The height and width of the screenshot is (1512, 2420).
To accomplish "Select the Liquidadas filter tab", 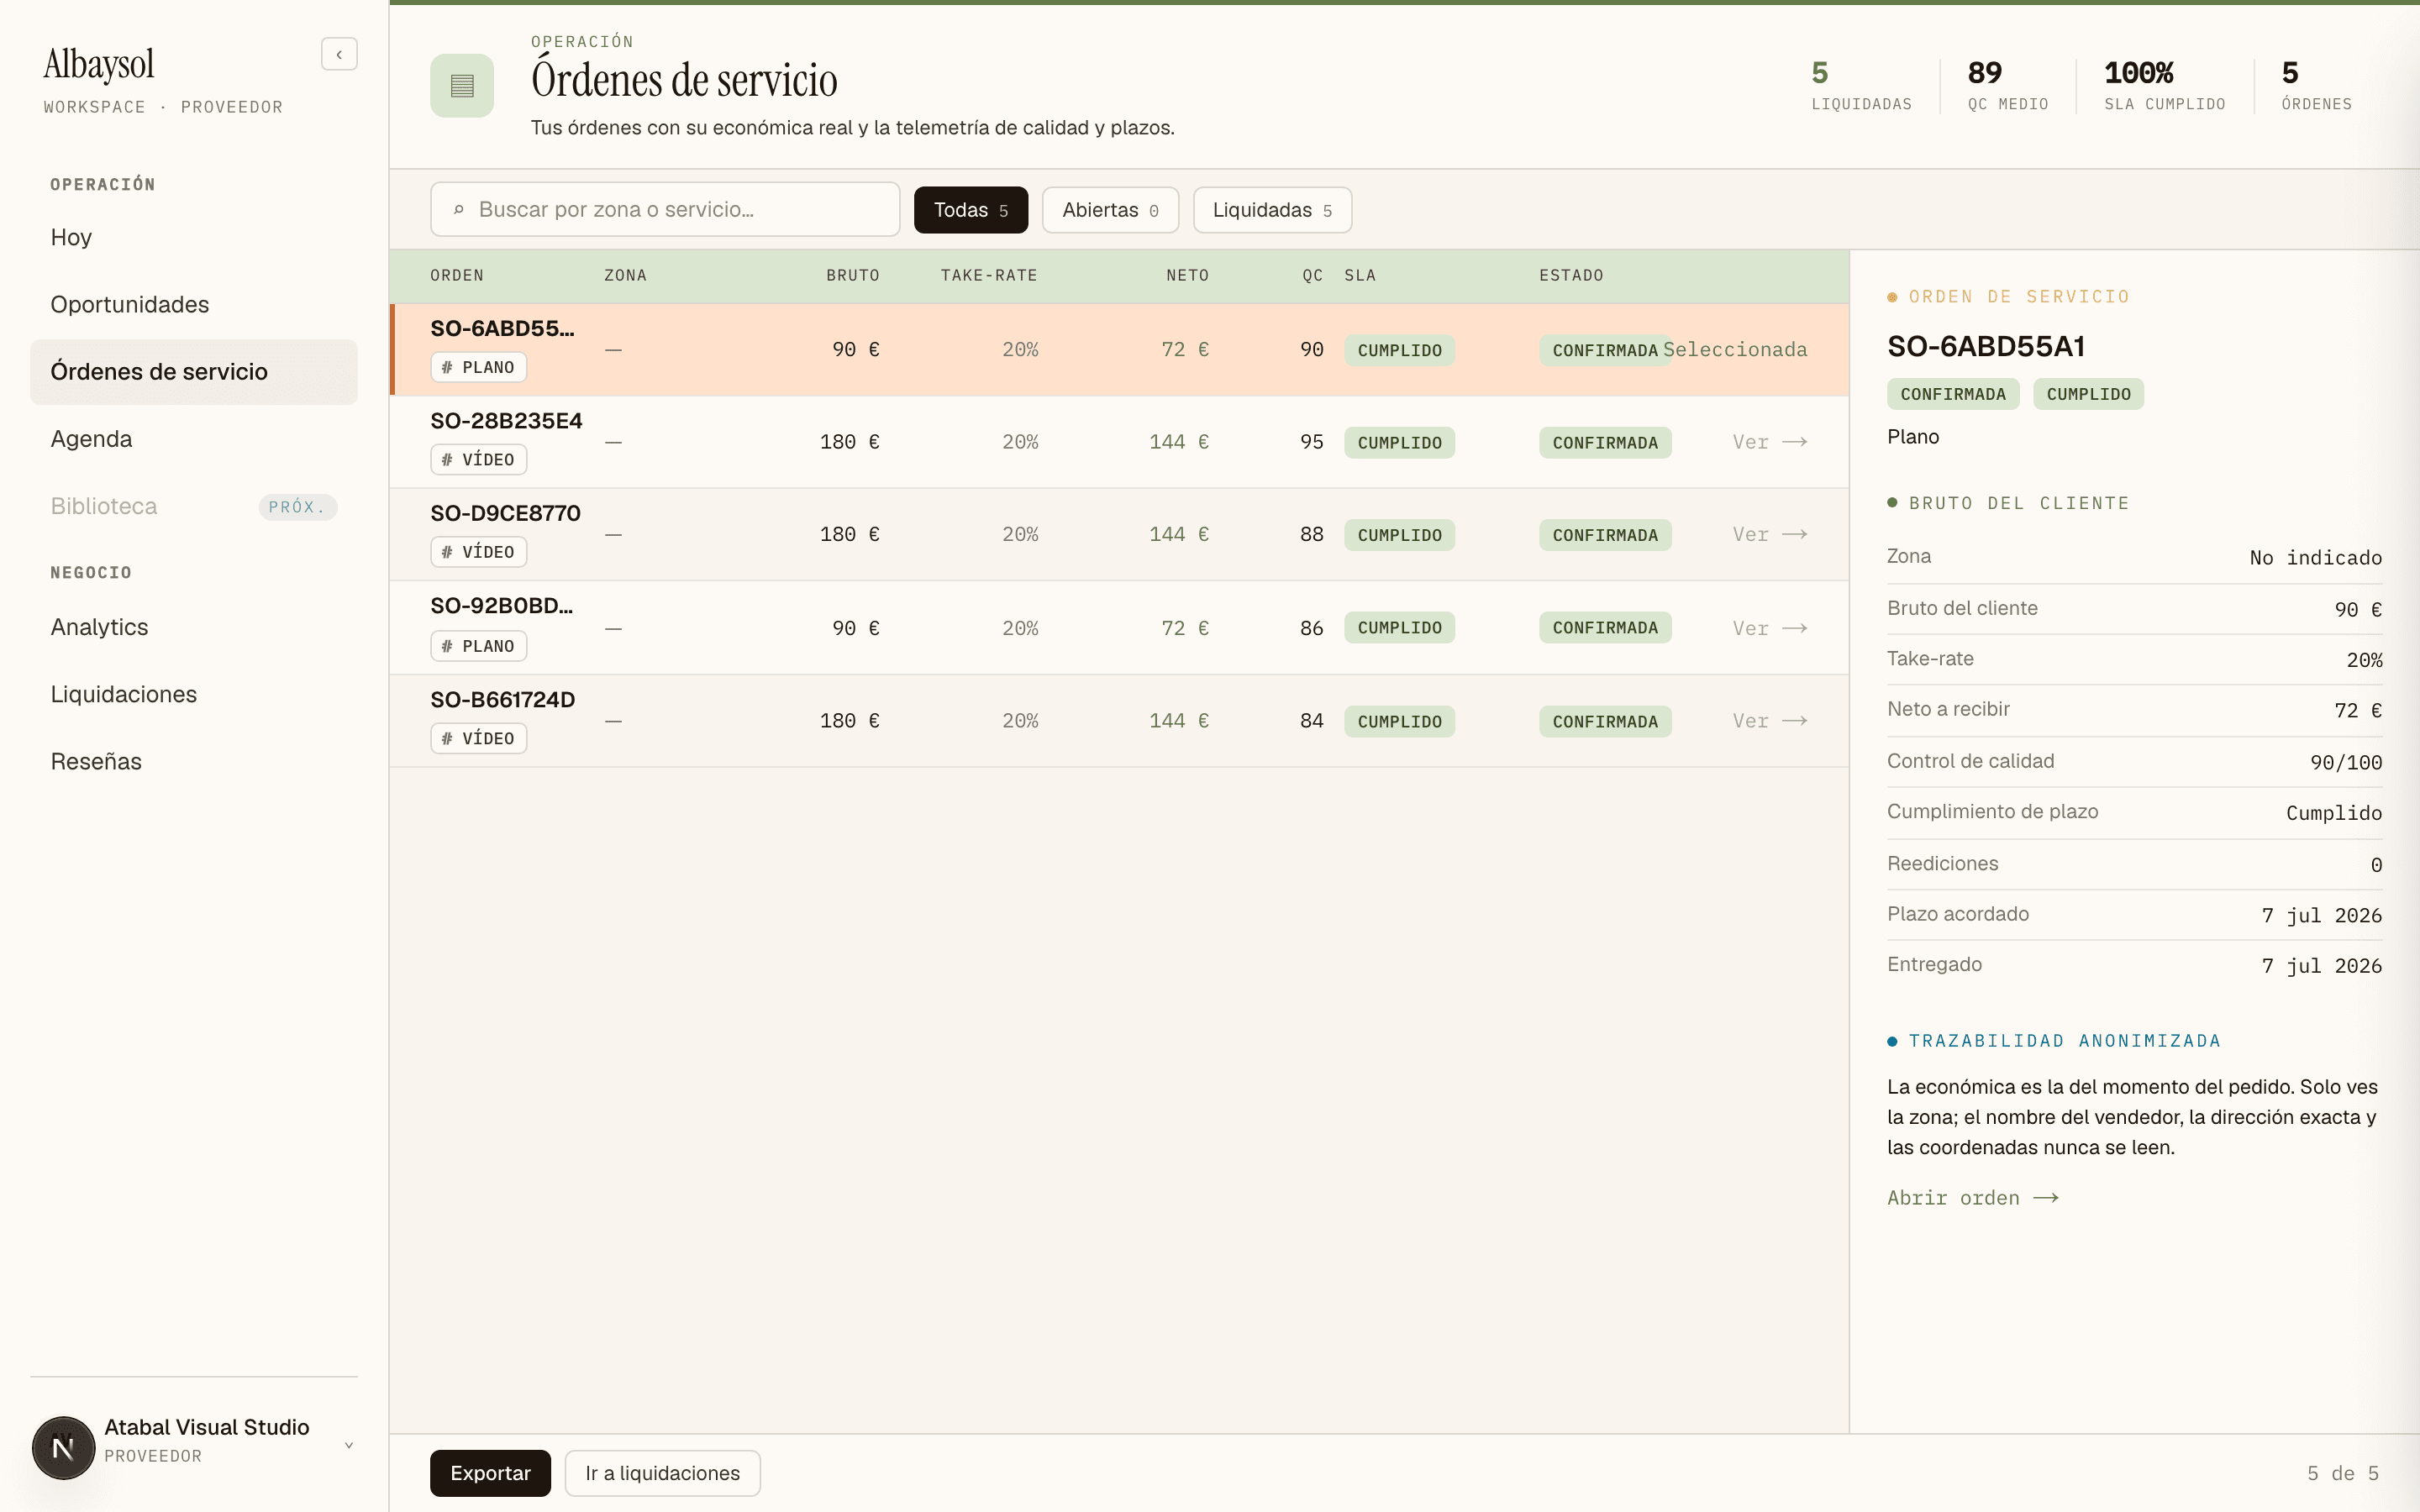I will click(x=1272, y=210).
